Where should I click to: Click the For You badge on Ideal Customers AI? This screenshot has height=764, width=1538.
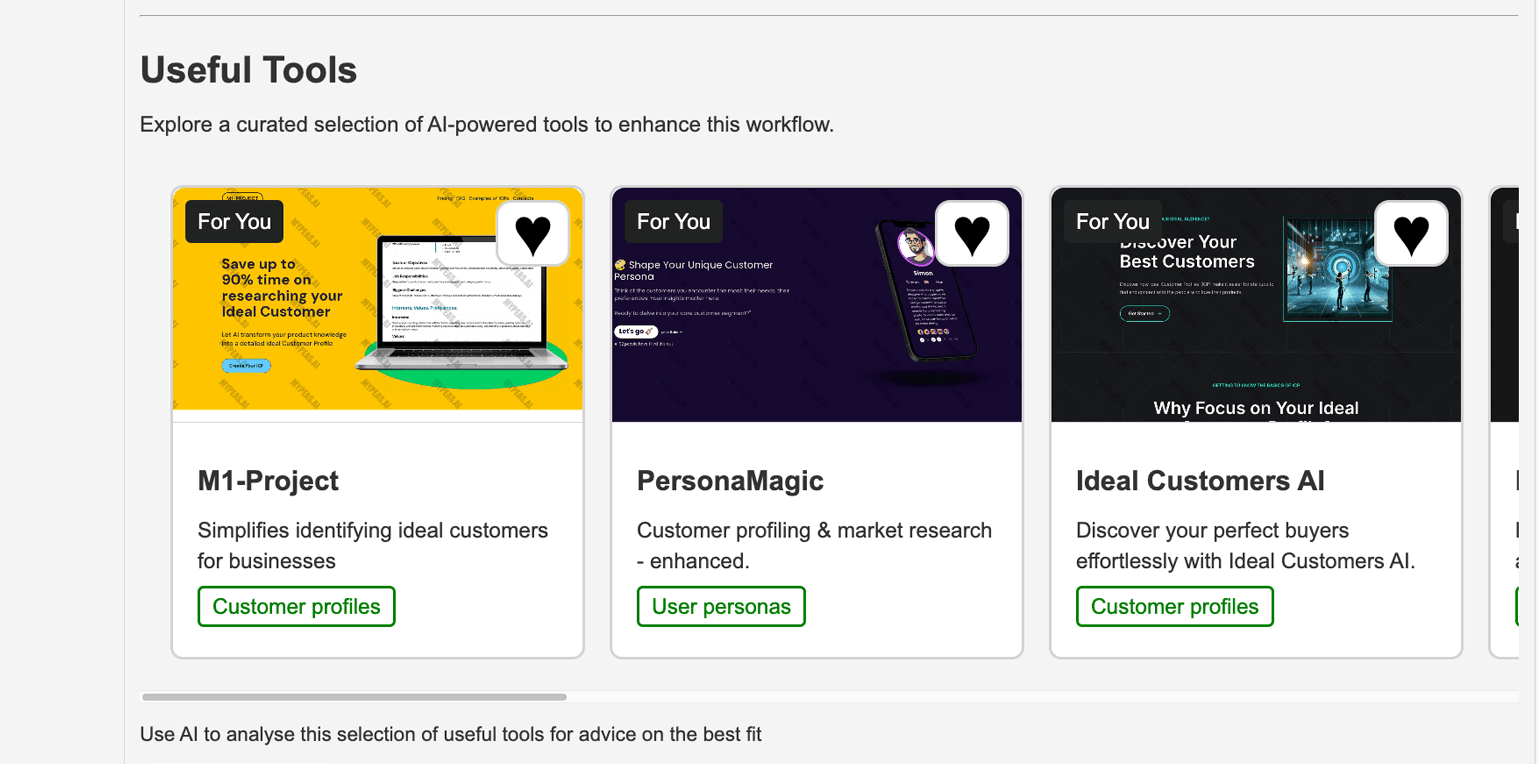1112,222
